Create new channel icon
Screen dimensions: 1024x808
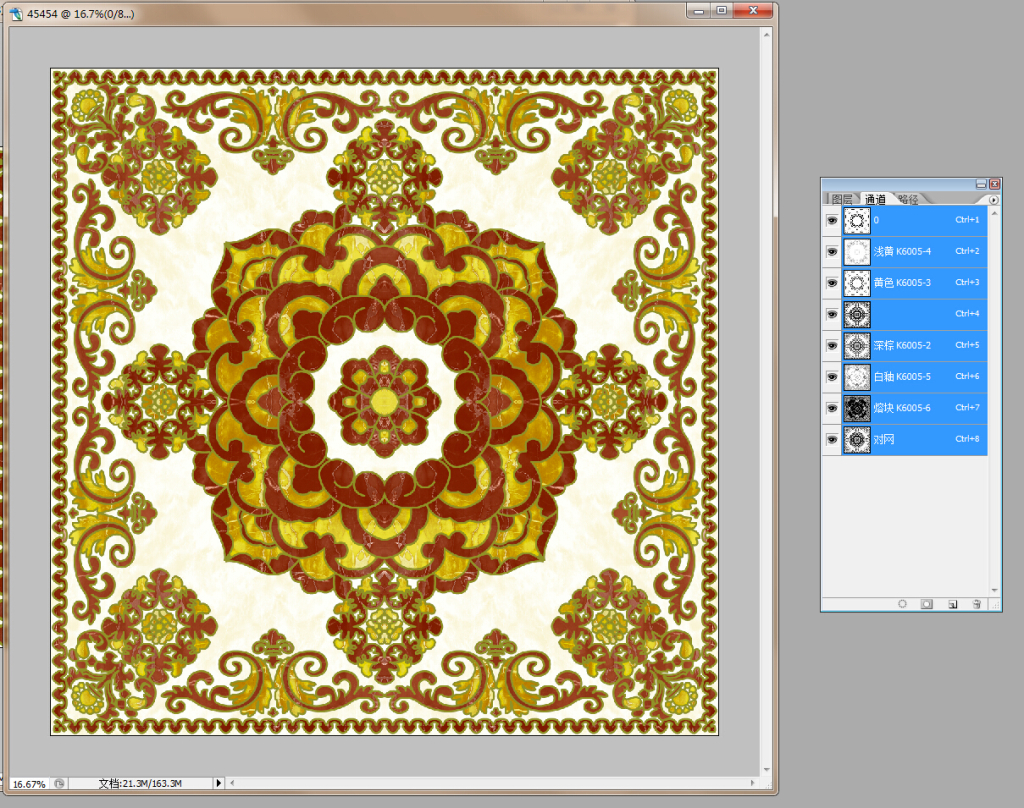tap(953, 604)
